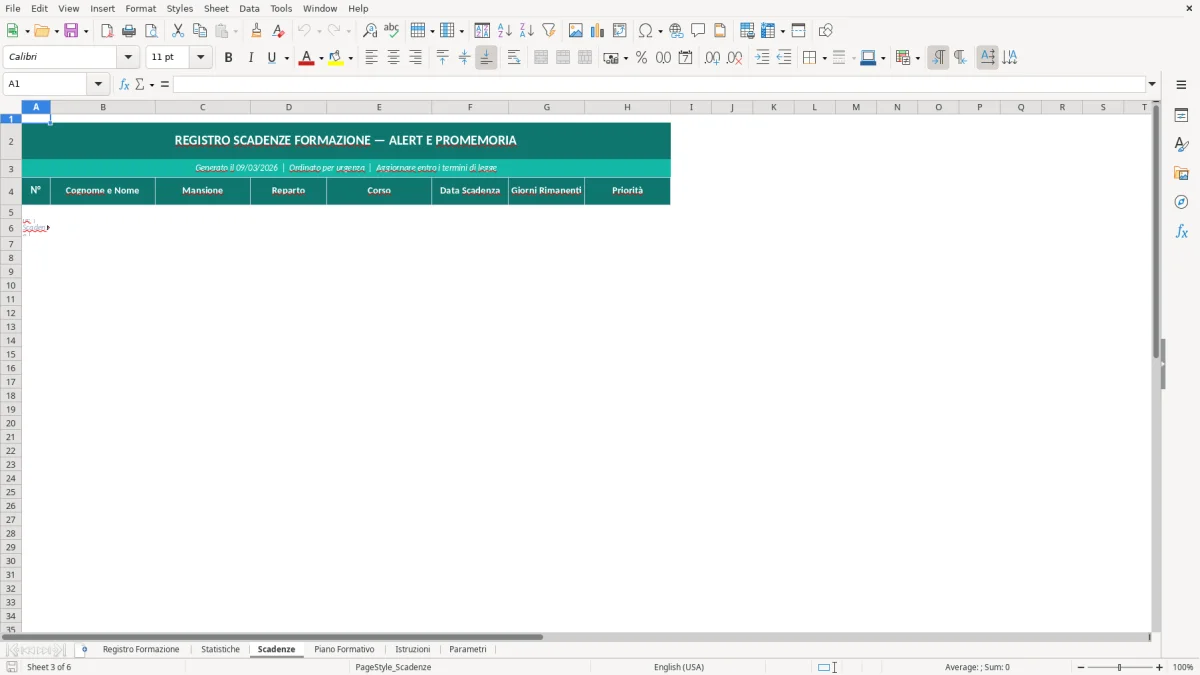Open the Format menu
The height and width of the screenshot is (675, 1200).
(141, 8)
